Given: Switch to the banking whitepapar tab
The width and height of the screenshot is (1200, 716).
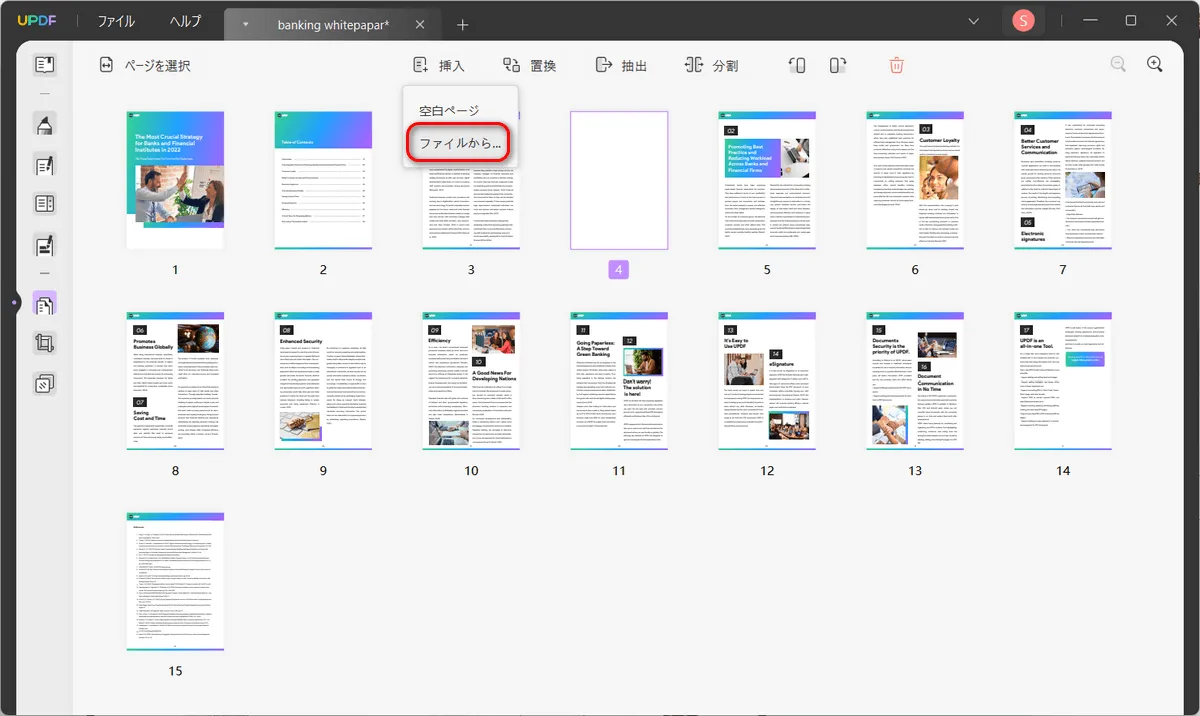Looking at the screenshot, I should point(333,24).
